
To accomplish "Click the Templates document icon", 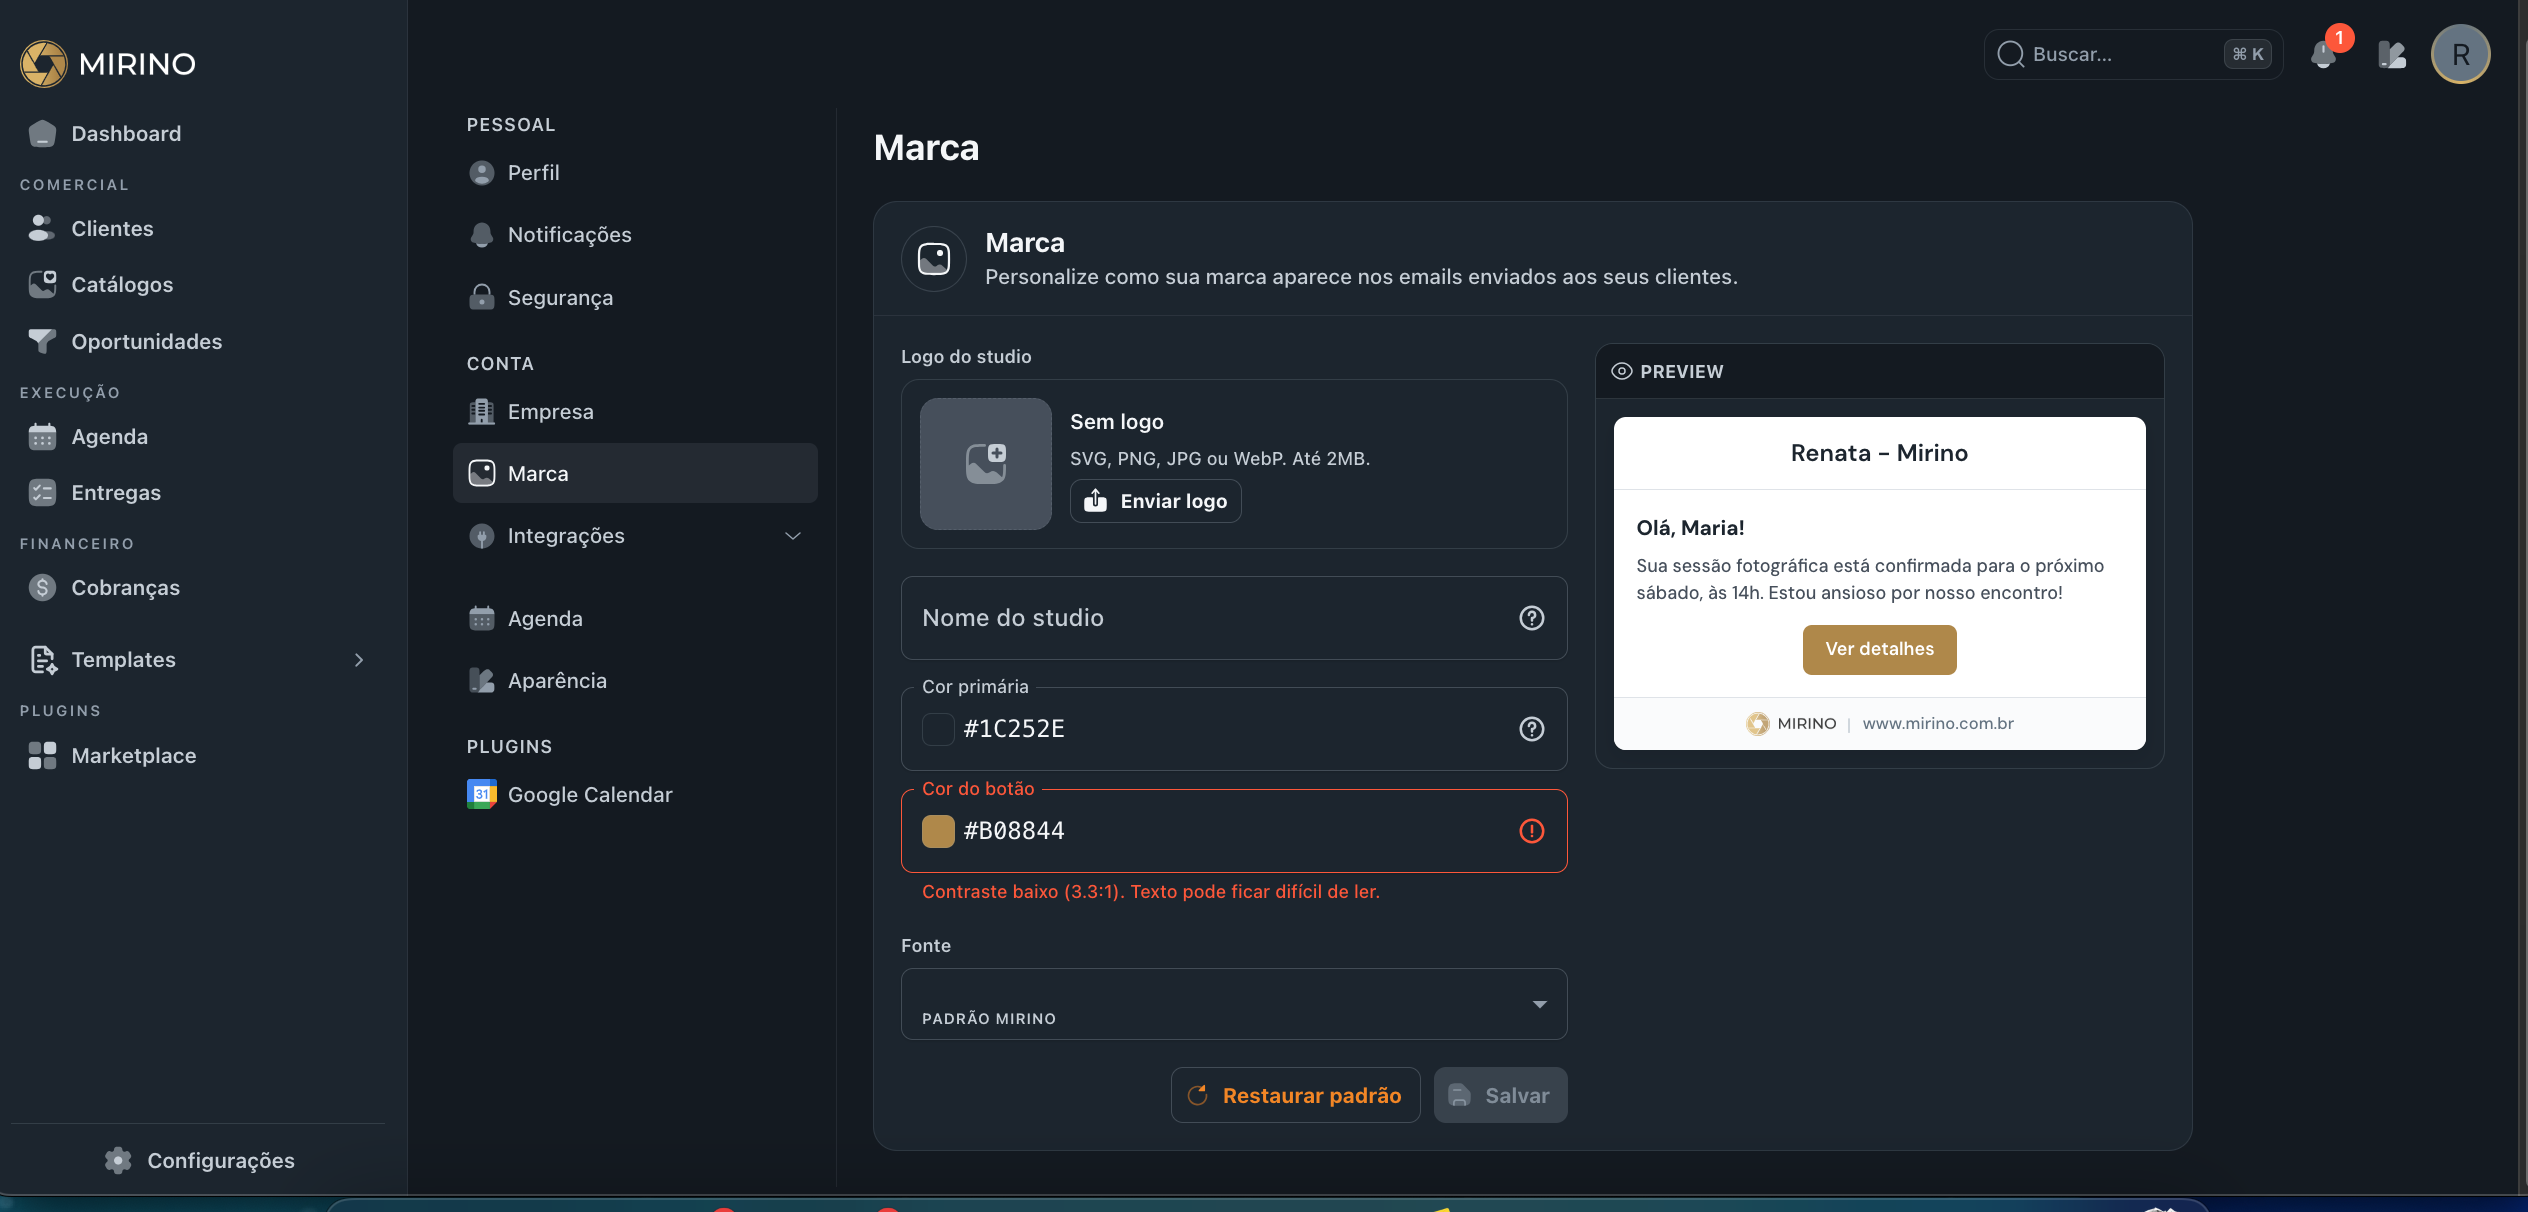I will [42, 660].
